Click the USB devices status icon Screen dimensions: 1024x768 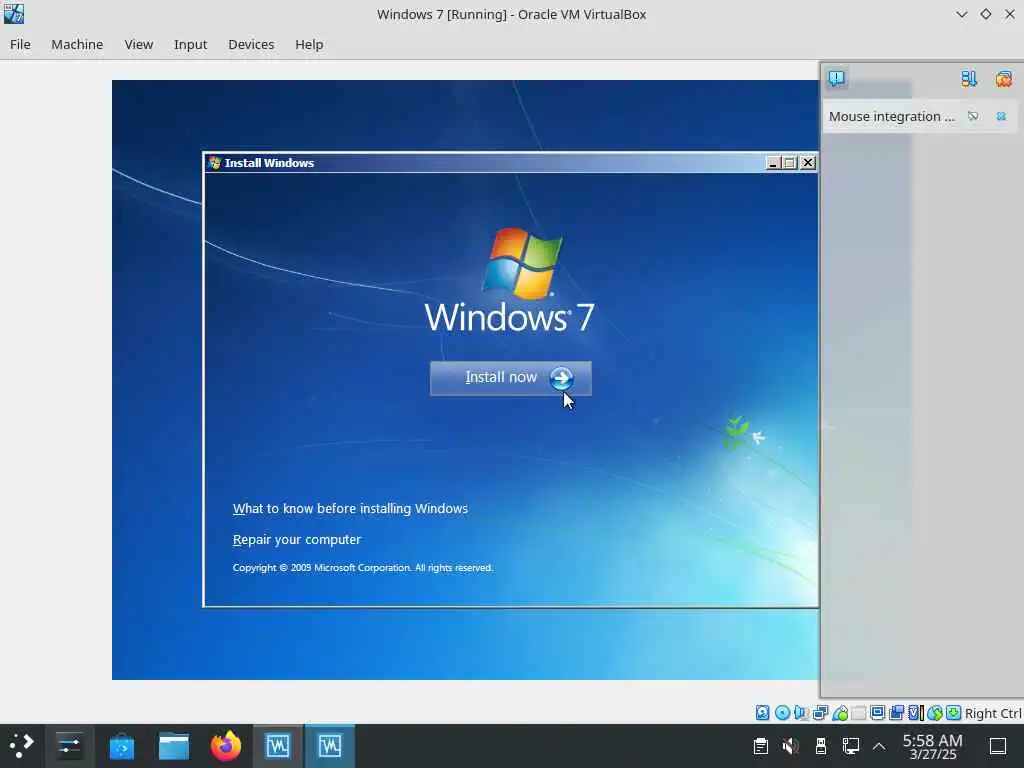pos(840,712)
